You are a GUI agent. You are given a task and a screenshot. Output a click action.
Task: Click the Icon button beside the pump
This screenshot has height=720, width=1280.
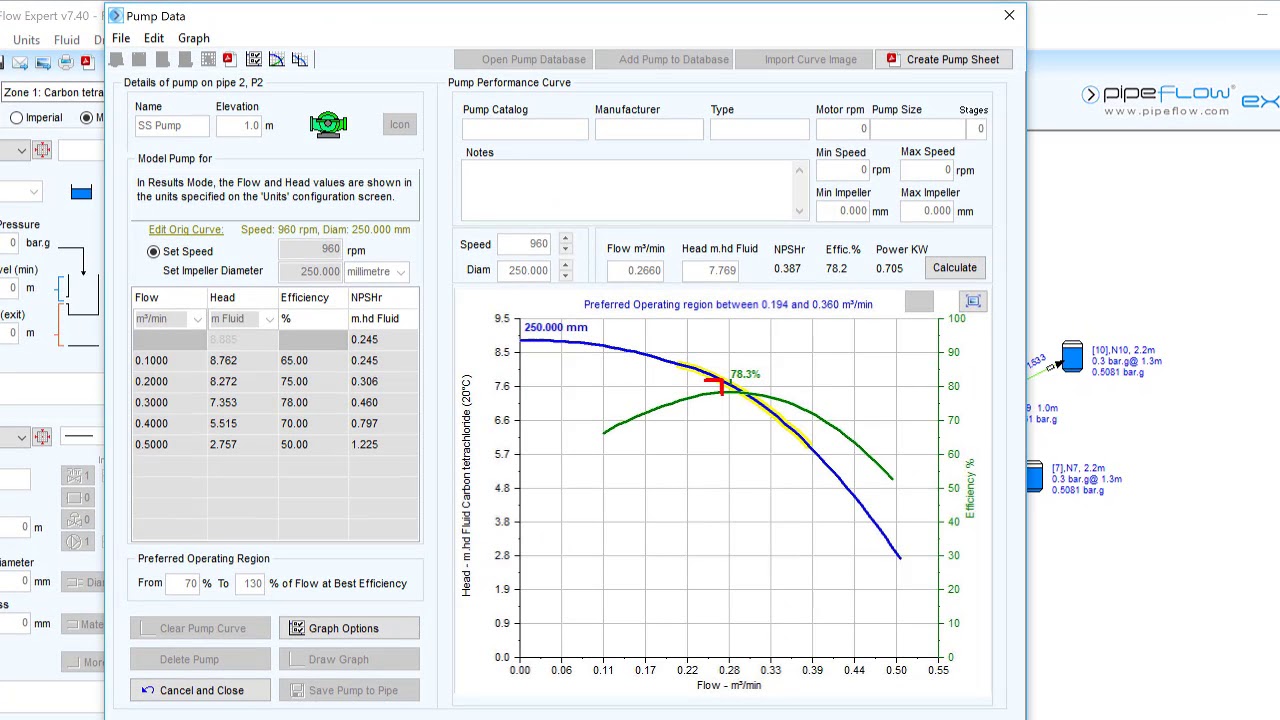coord(400,125)
